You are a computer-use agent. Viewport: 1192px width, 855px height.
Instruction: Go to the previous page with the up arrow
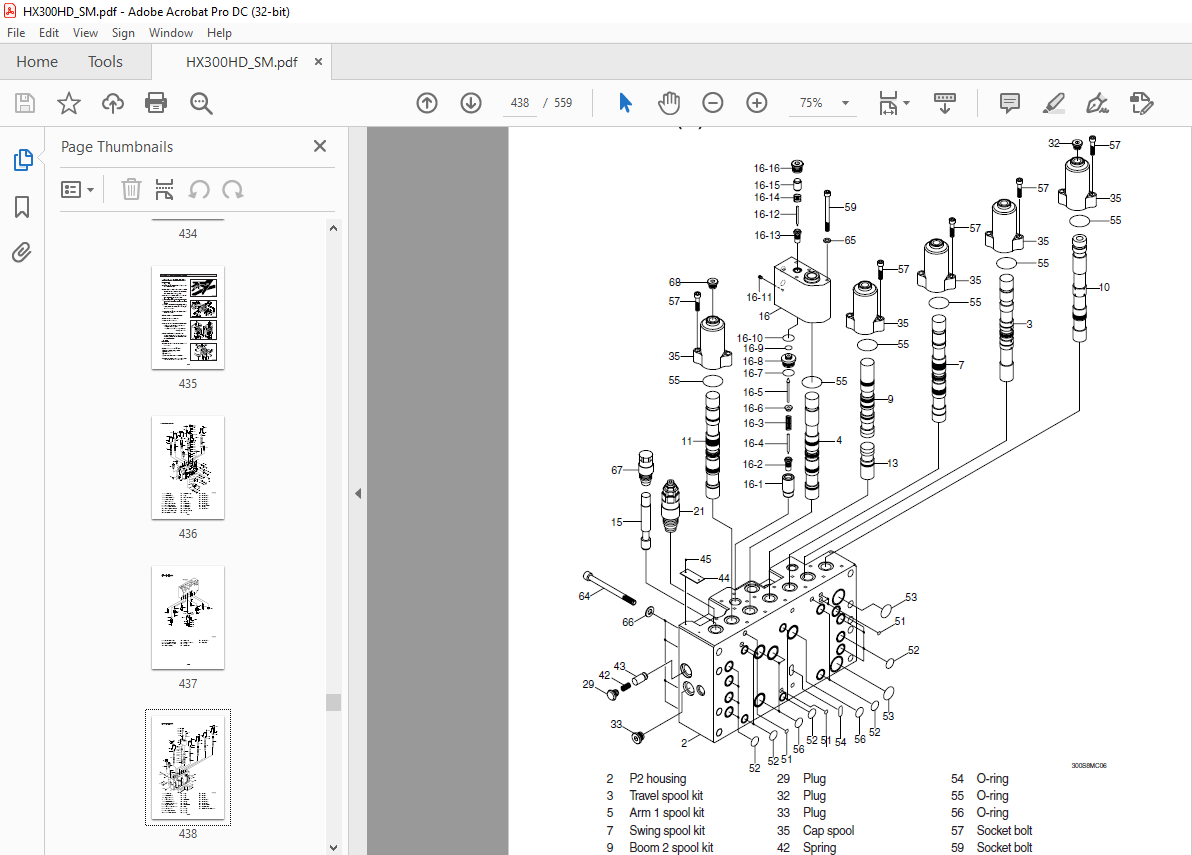tap(427, 103)
